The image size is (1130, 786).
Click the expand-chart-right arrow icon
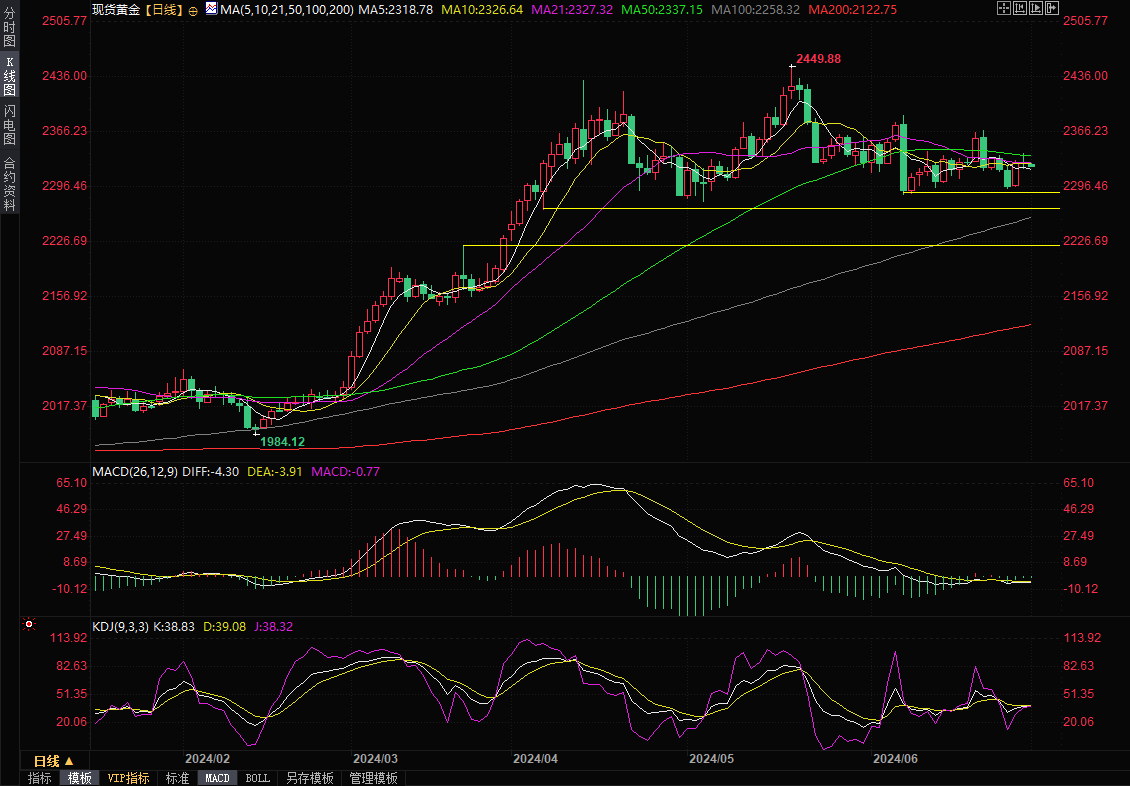pyautogui.click(x=1052, y=8)
